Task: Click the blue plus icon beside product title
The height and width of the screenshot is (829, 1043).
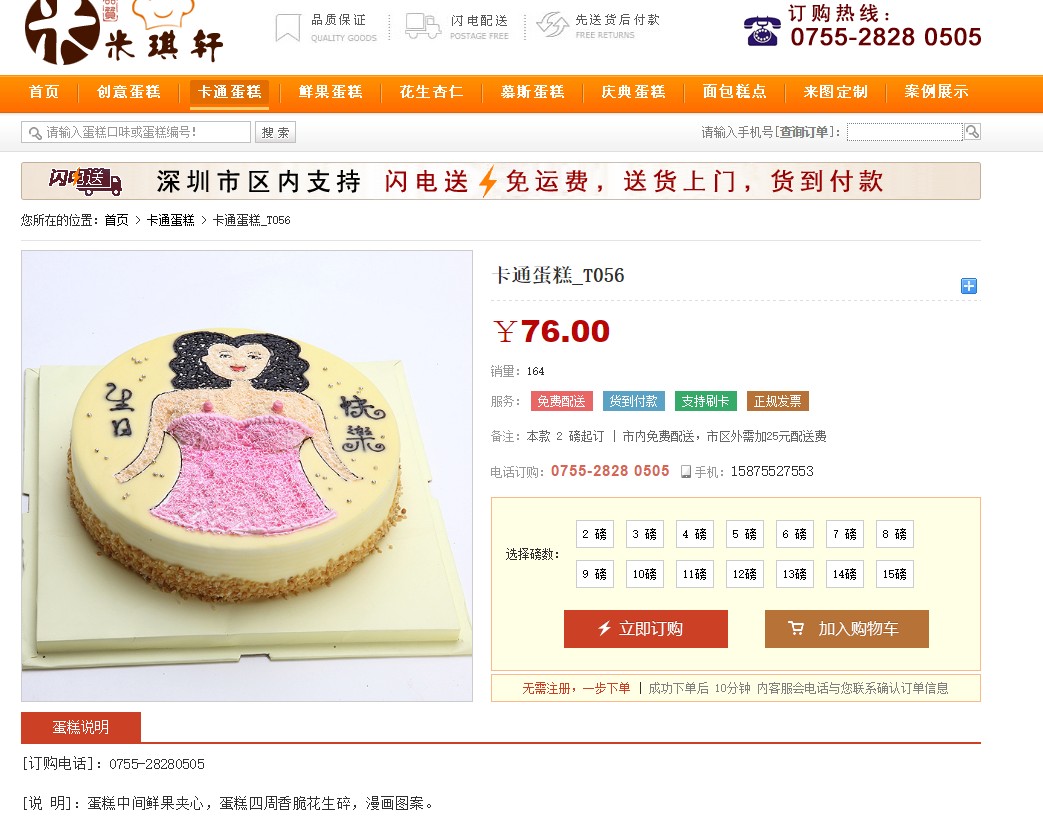Action: tap(968, 286)
